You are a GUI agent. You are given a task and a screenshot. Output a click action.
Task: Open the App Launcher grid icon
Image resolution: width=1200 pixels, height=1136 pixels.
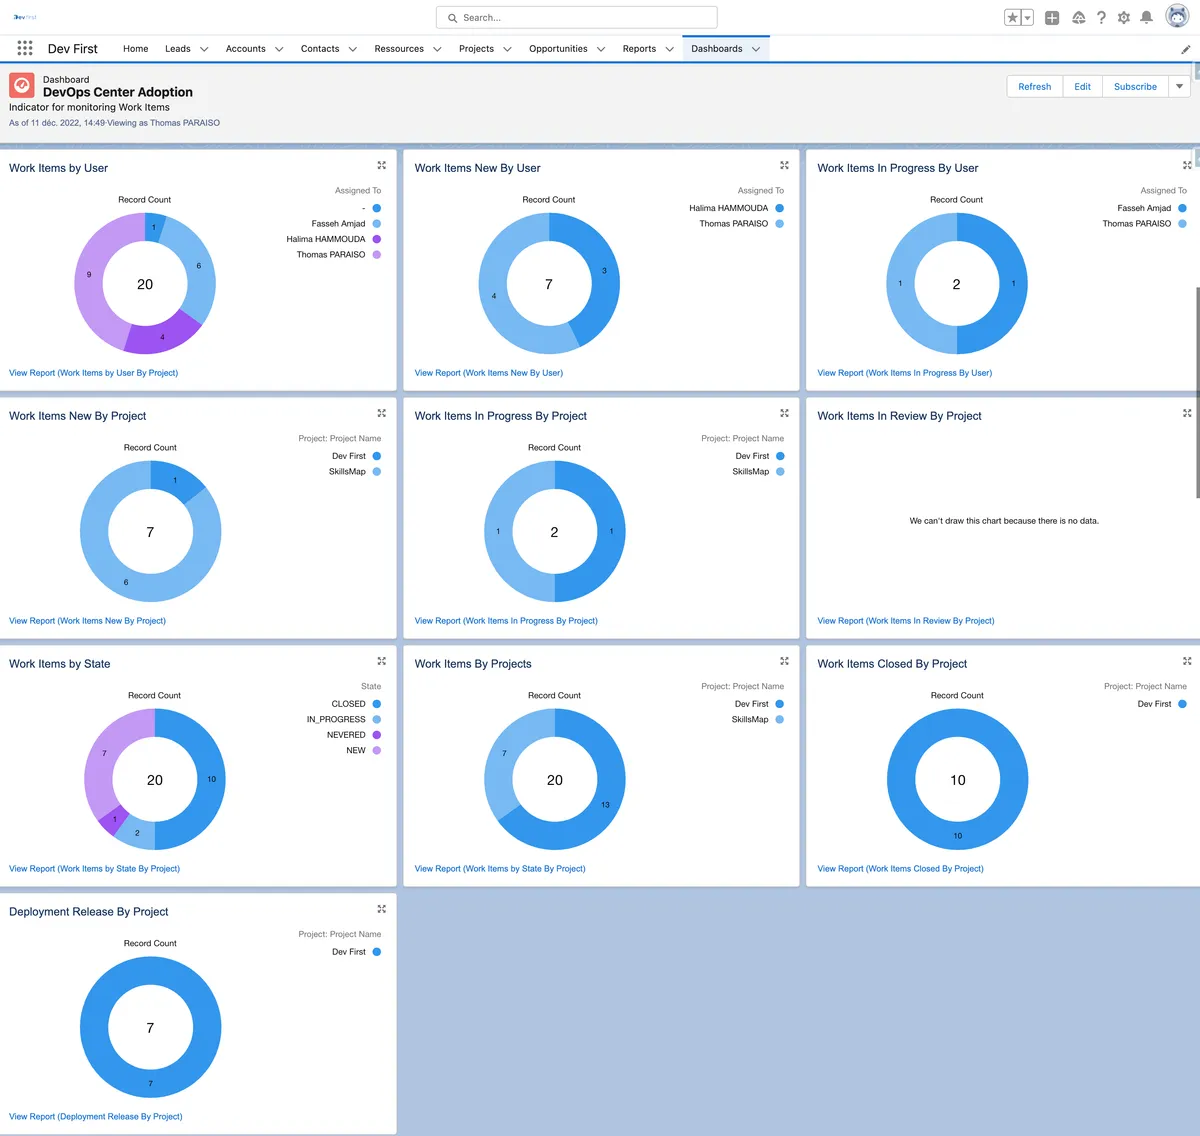pyautogui.click(x=25, y=48)
